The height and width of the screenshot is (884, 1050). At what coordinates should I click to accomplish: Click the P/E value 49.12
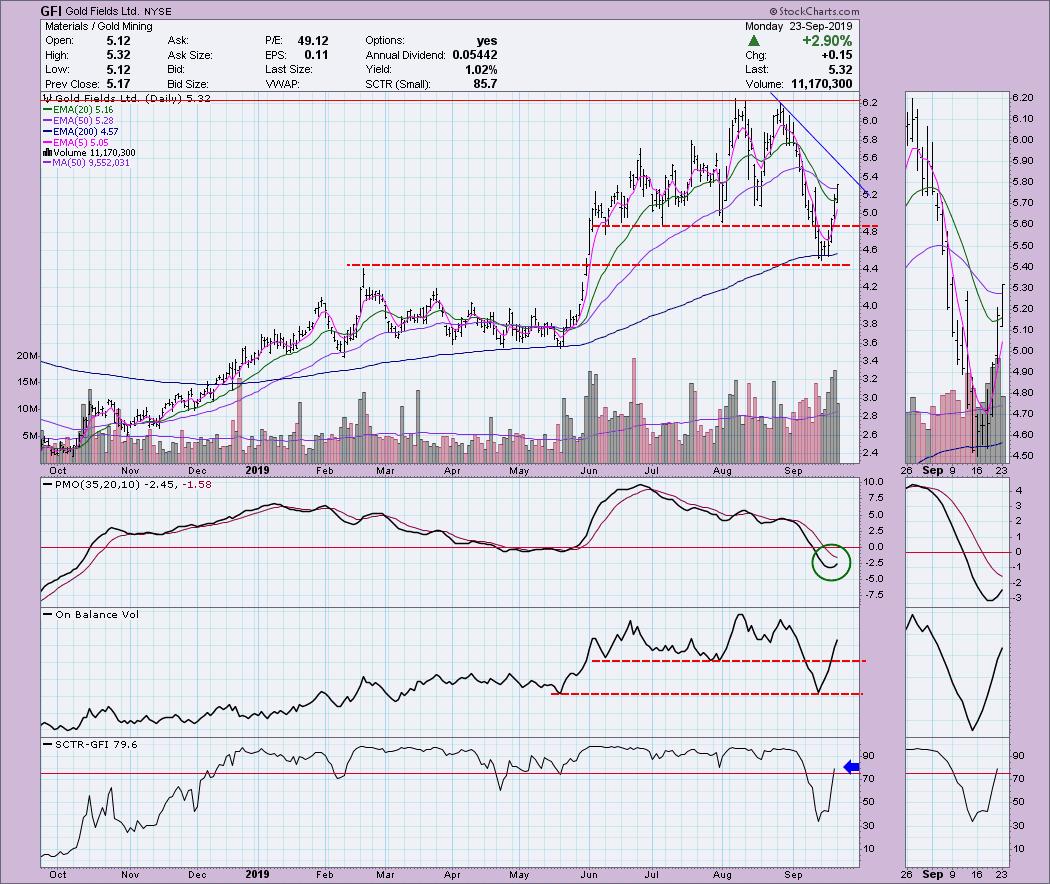tap(313, 41)
